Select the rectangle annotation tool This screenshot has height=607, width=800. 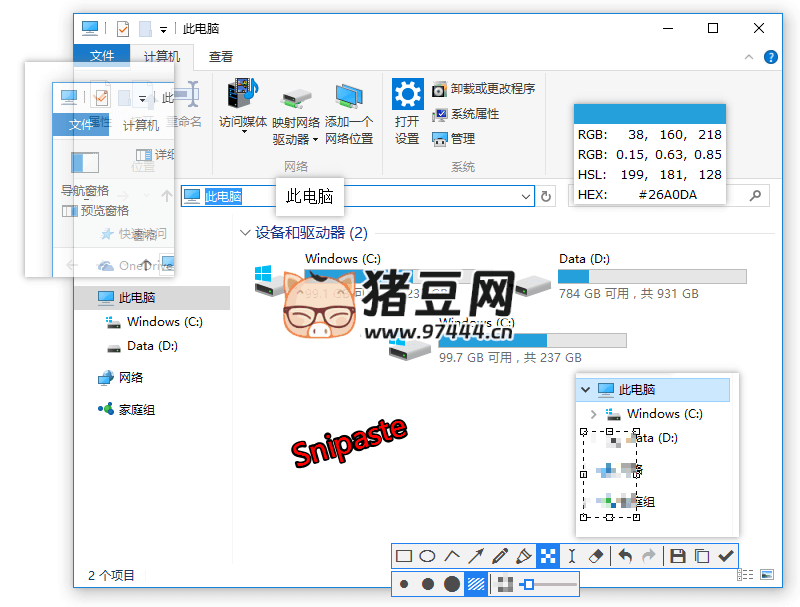[x=404, y=555]
